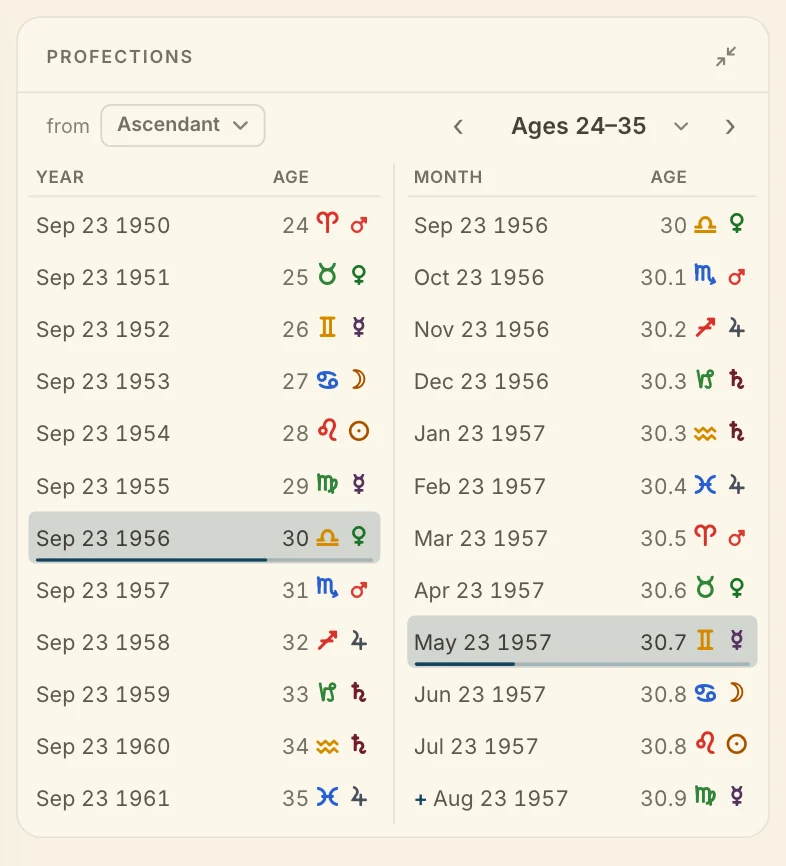Click progress bar under May 23 1957
This screenshot has height=866, width=786.
click(x=582, y=664)
